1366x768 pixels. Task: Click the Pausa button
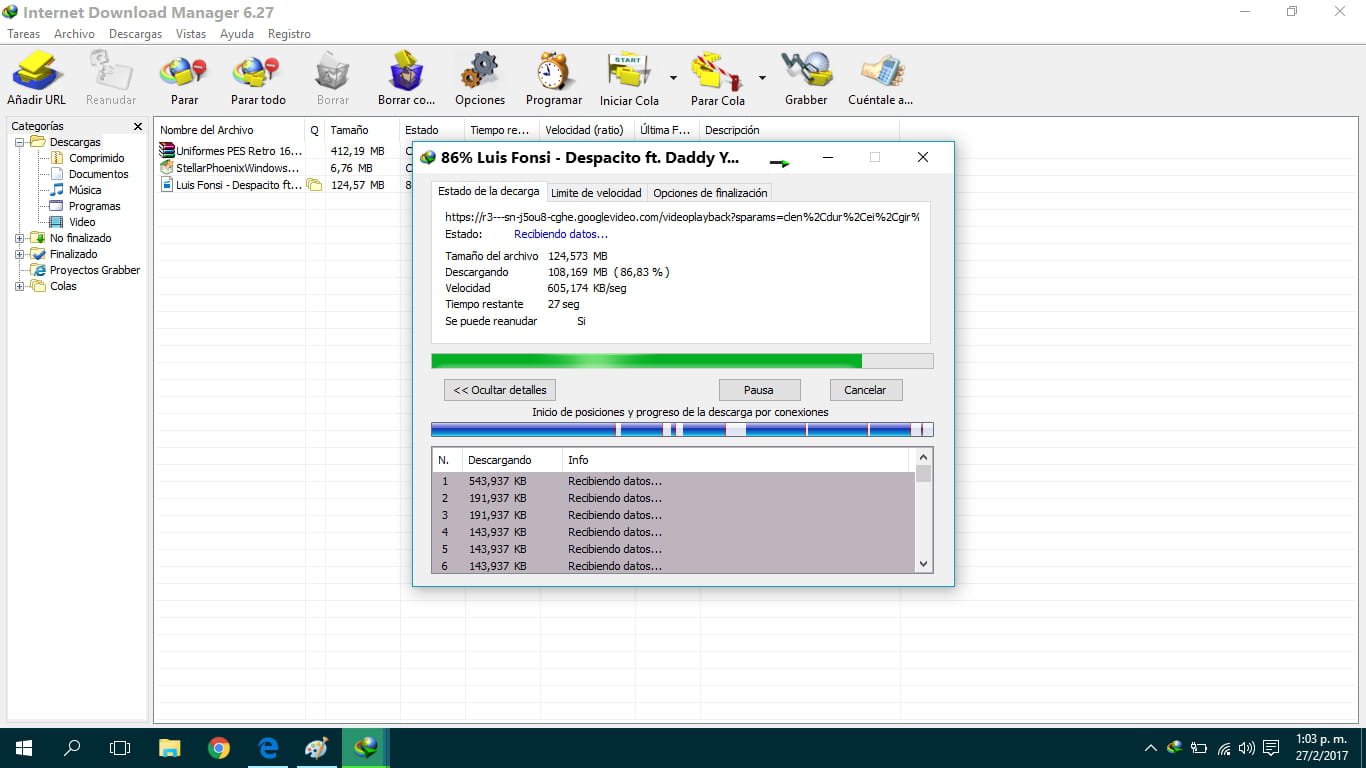759,390
